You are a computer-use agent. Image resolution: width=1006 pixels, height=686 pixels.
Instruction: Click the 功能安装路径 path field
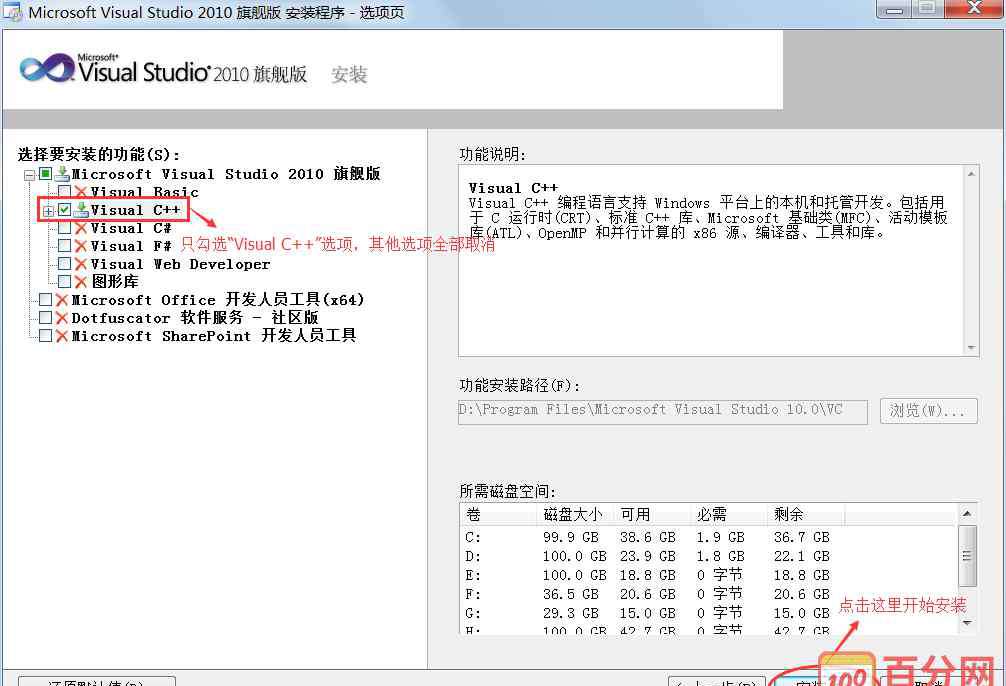click(662, 411)
